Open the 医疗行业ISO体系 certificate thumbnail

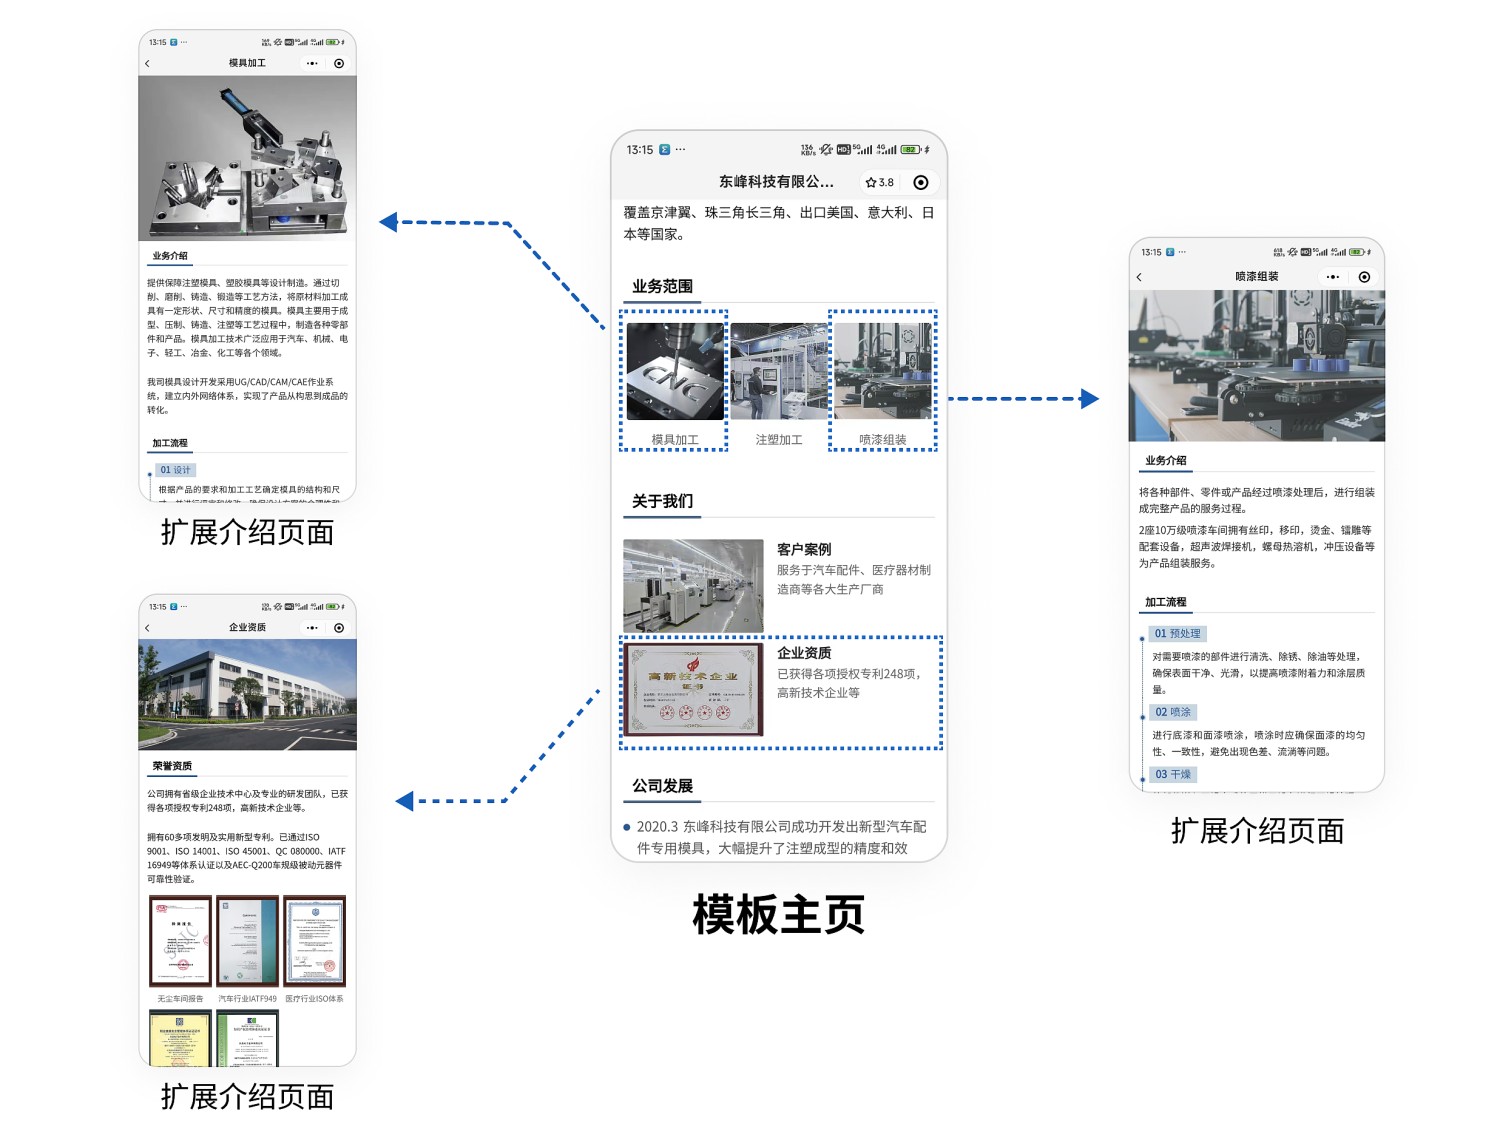point(314,941)
